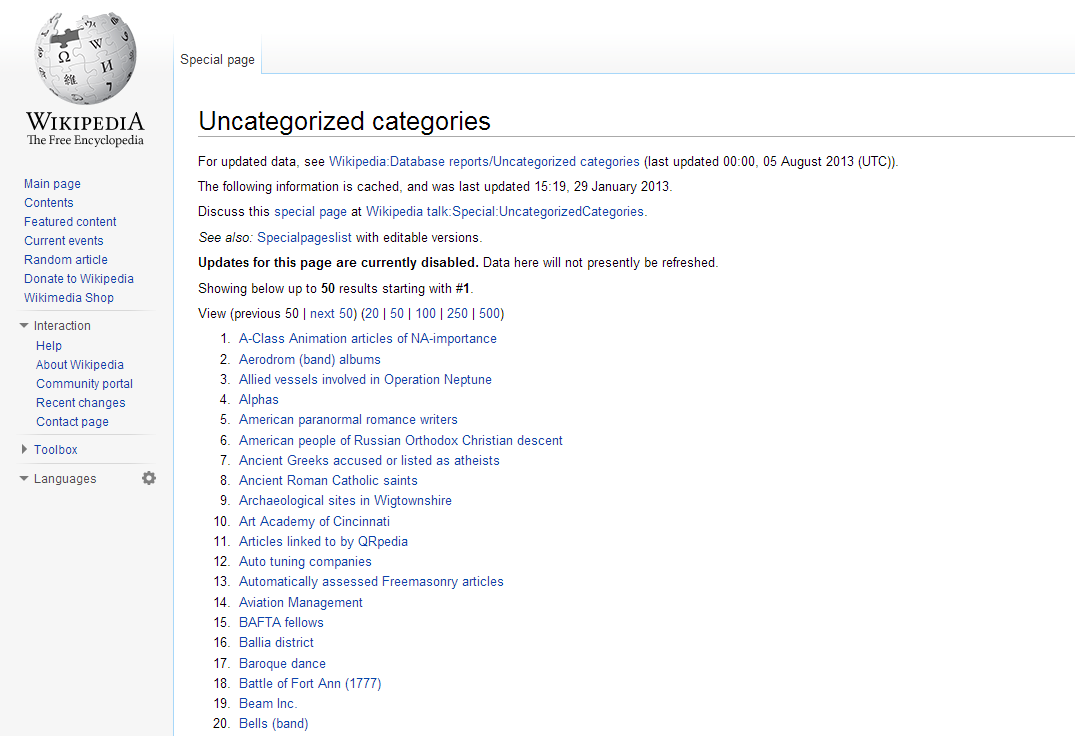Open Art Academy of Cincinnati
The width and height of the screenshot is (1075, 736).
tap(314, 522)
